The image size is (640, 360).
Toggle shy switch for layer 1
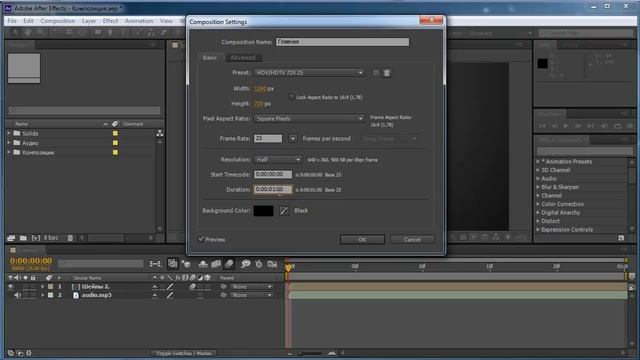click(155, 287)
